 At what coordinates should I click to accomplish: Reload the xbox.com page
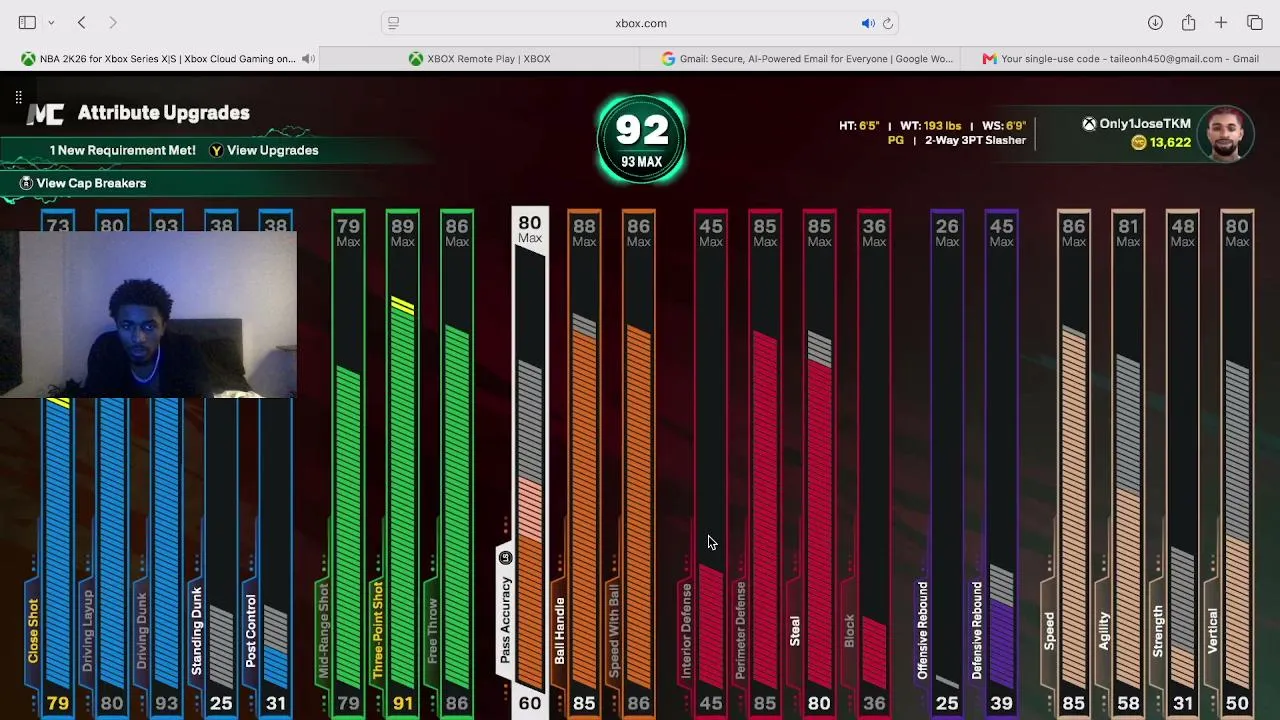(887, 23)
